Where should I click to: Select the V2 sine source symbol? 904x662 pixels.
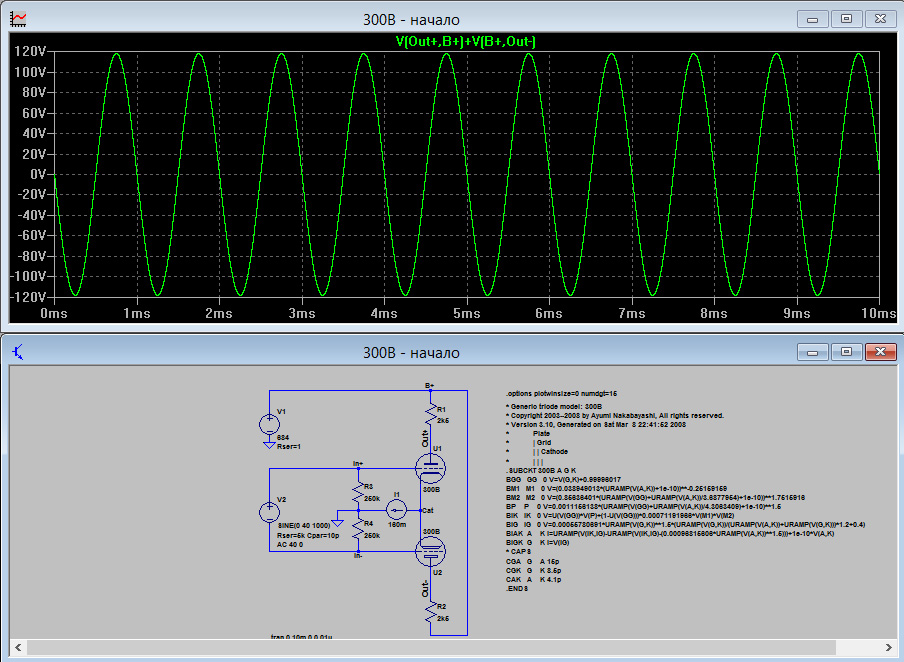(x=269, y=512)
